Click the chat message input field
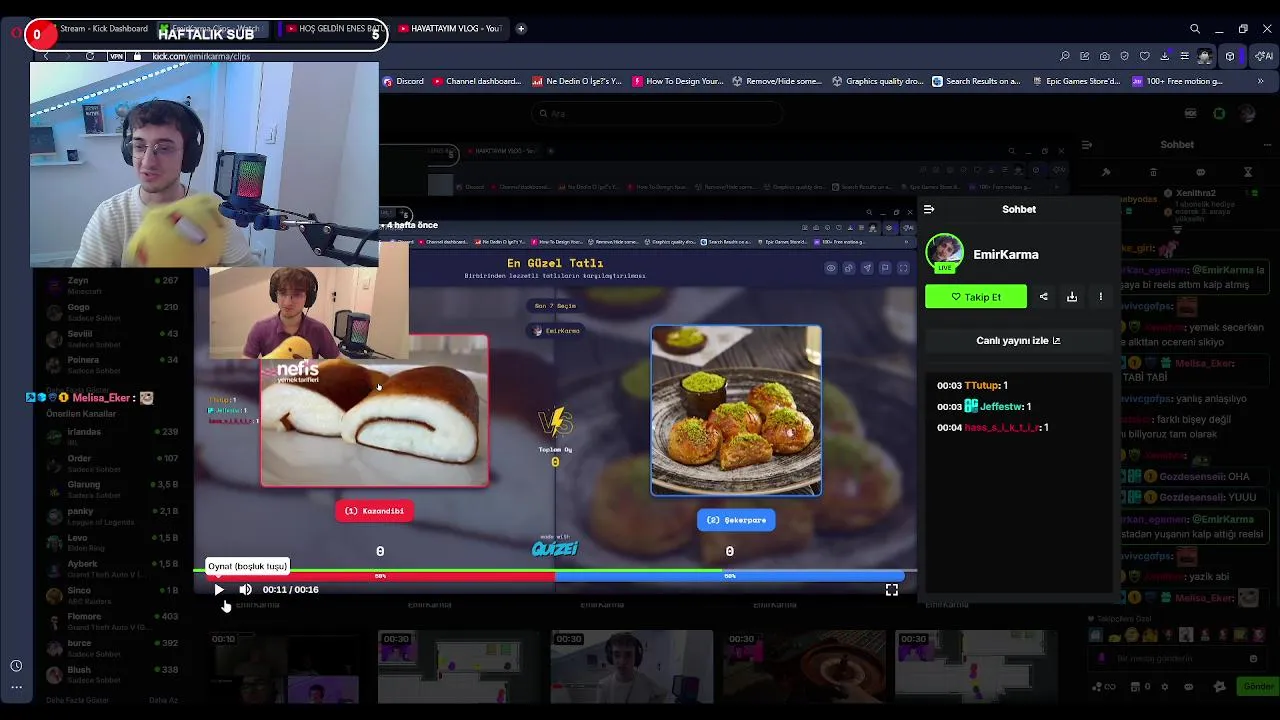Image resolution: width=1280 pixels, height=720 pixels. [x=1178, y=659]
